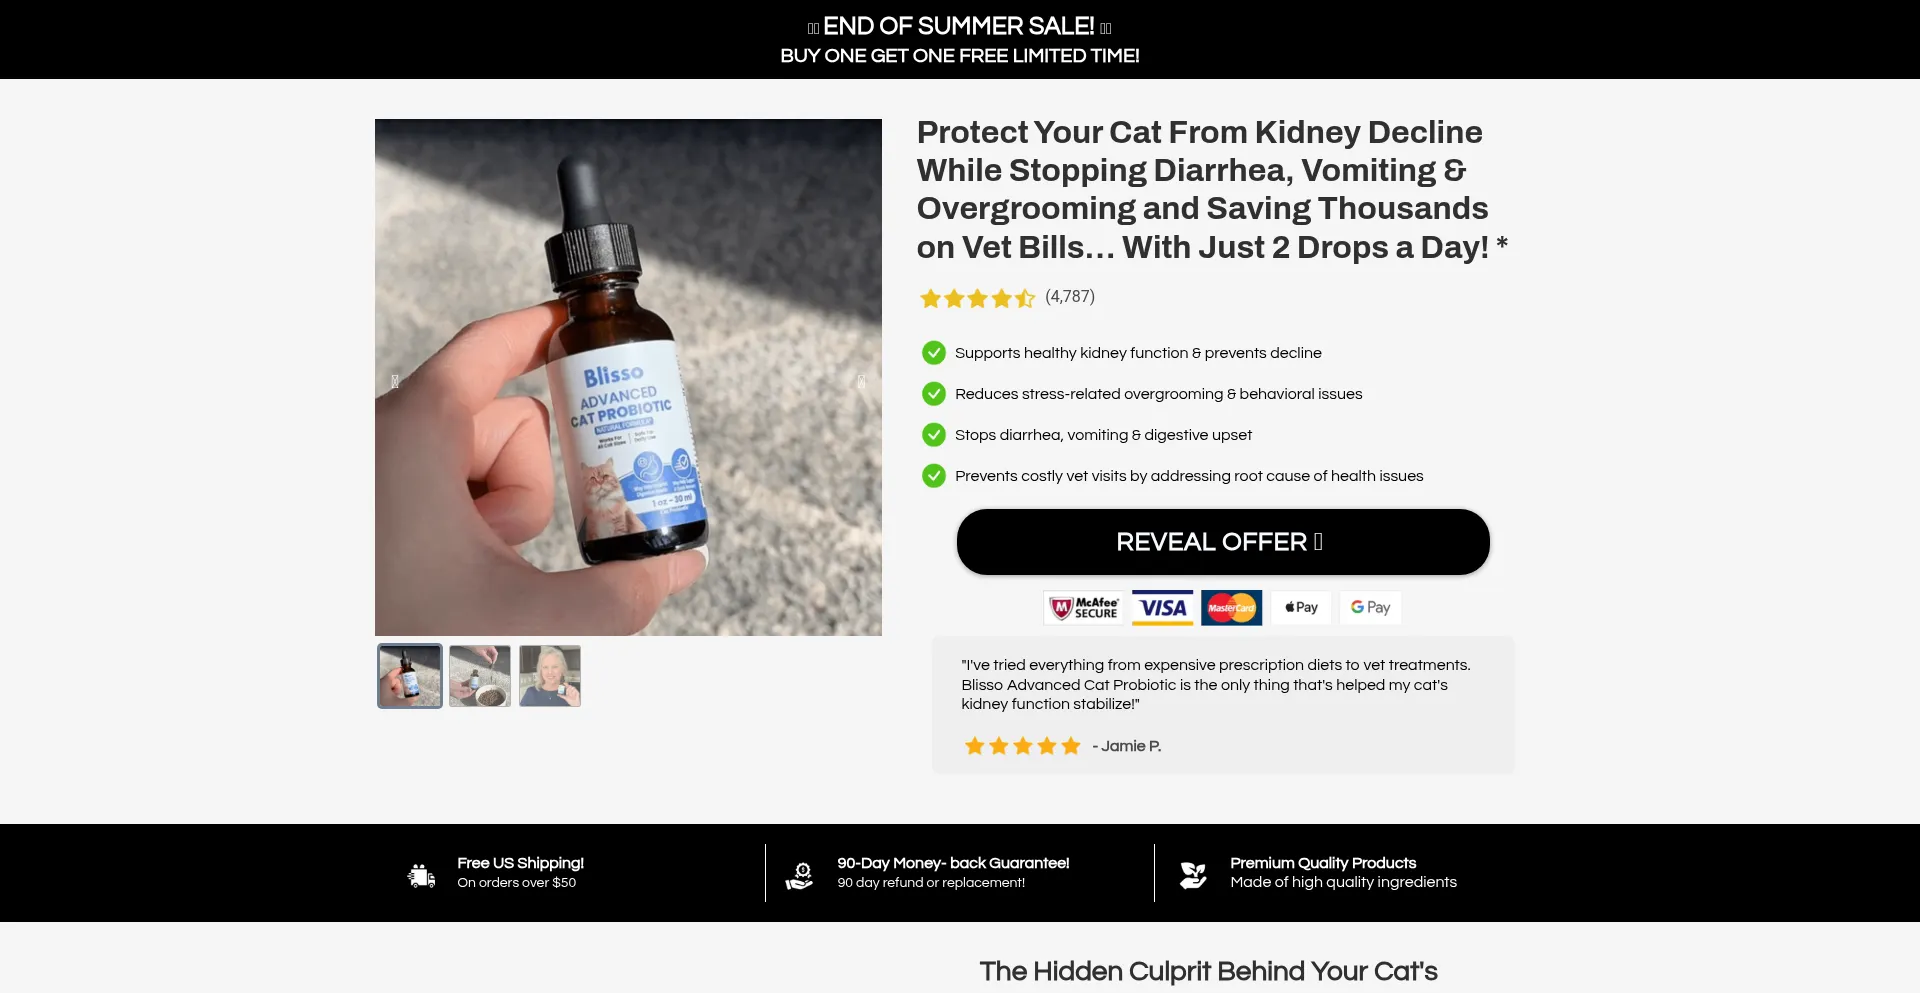This screenshot has height=993, width=1920.
Task: Click the VISA payment icon
Action: click(x=1162, y=608)
